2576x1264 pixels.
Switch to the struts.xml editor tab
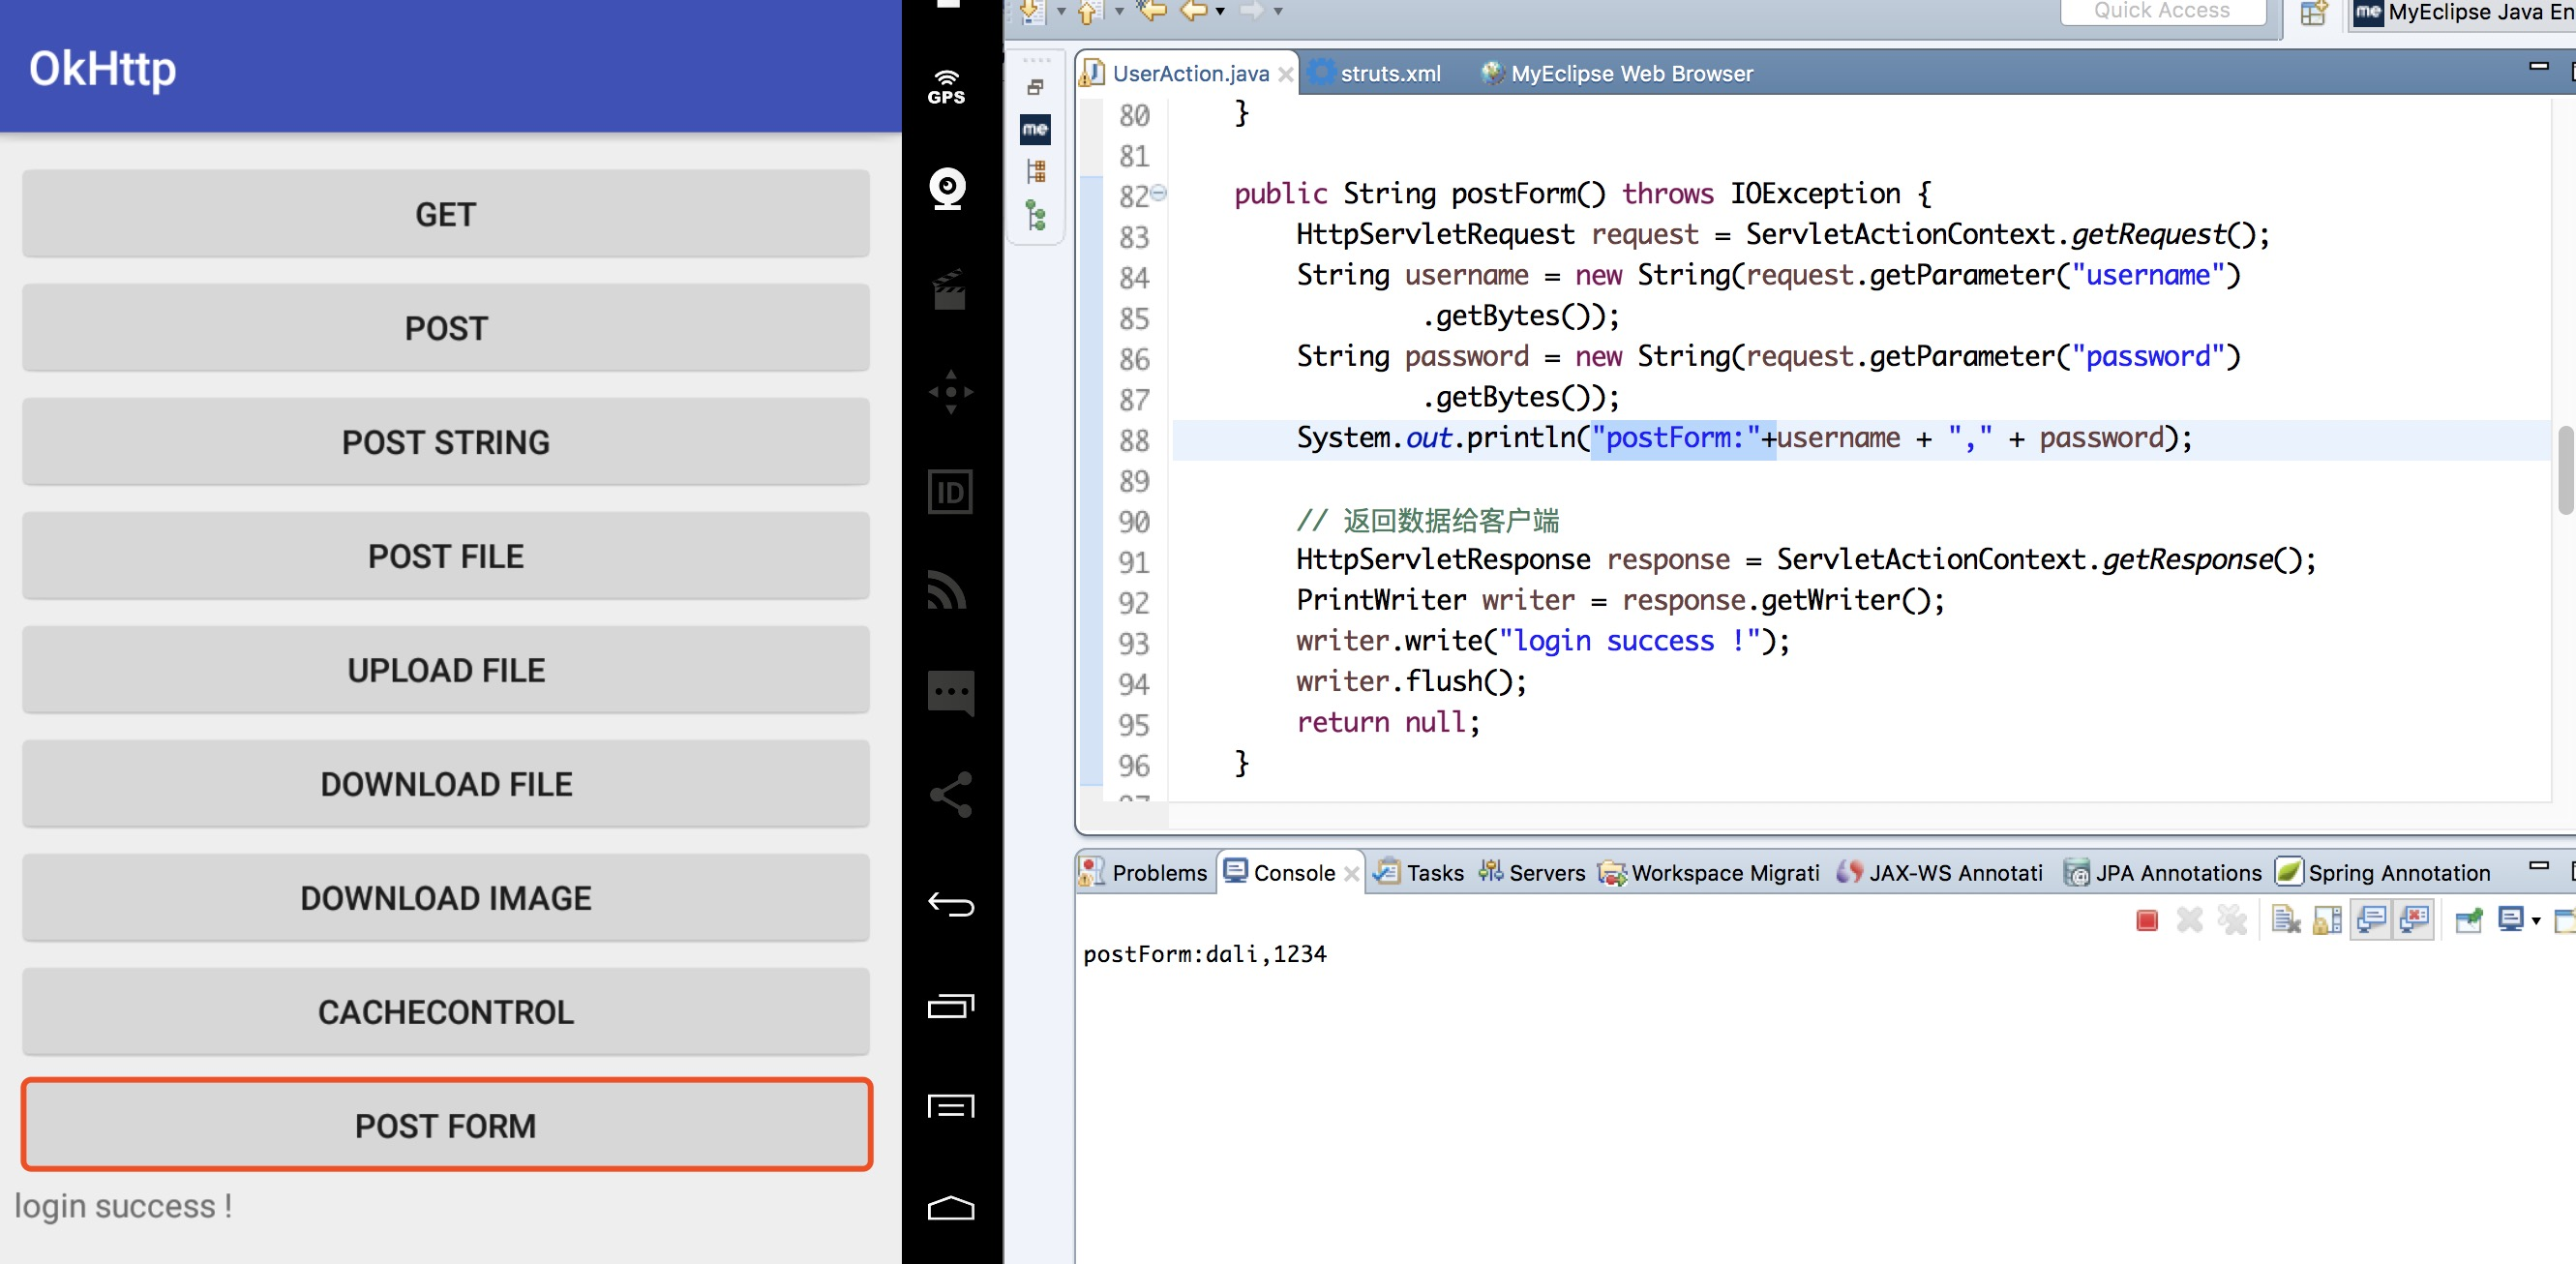1389,74
